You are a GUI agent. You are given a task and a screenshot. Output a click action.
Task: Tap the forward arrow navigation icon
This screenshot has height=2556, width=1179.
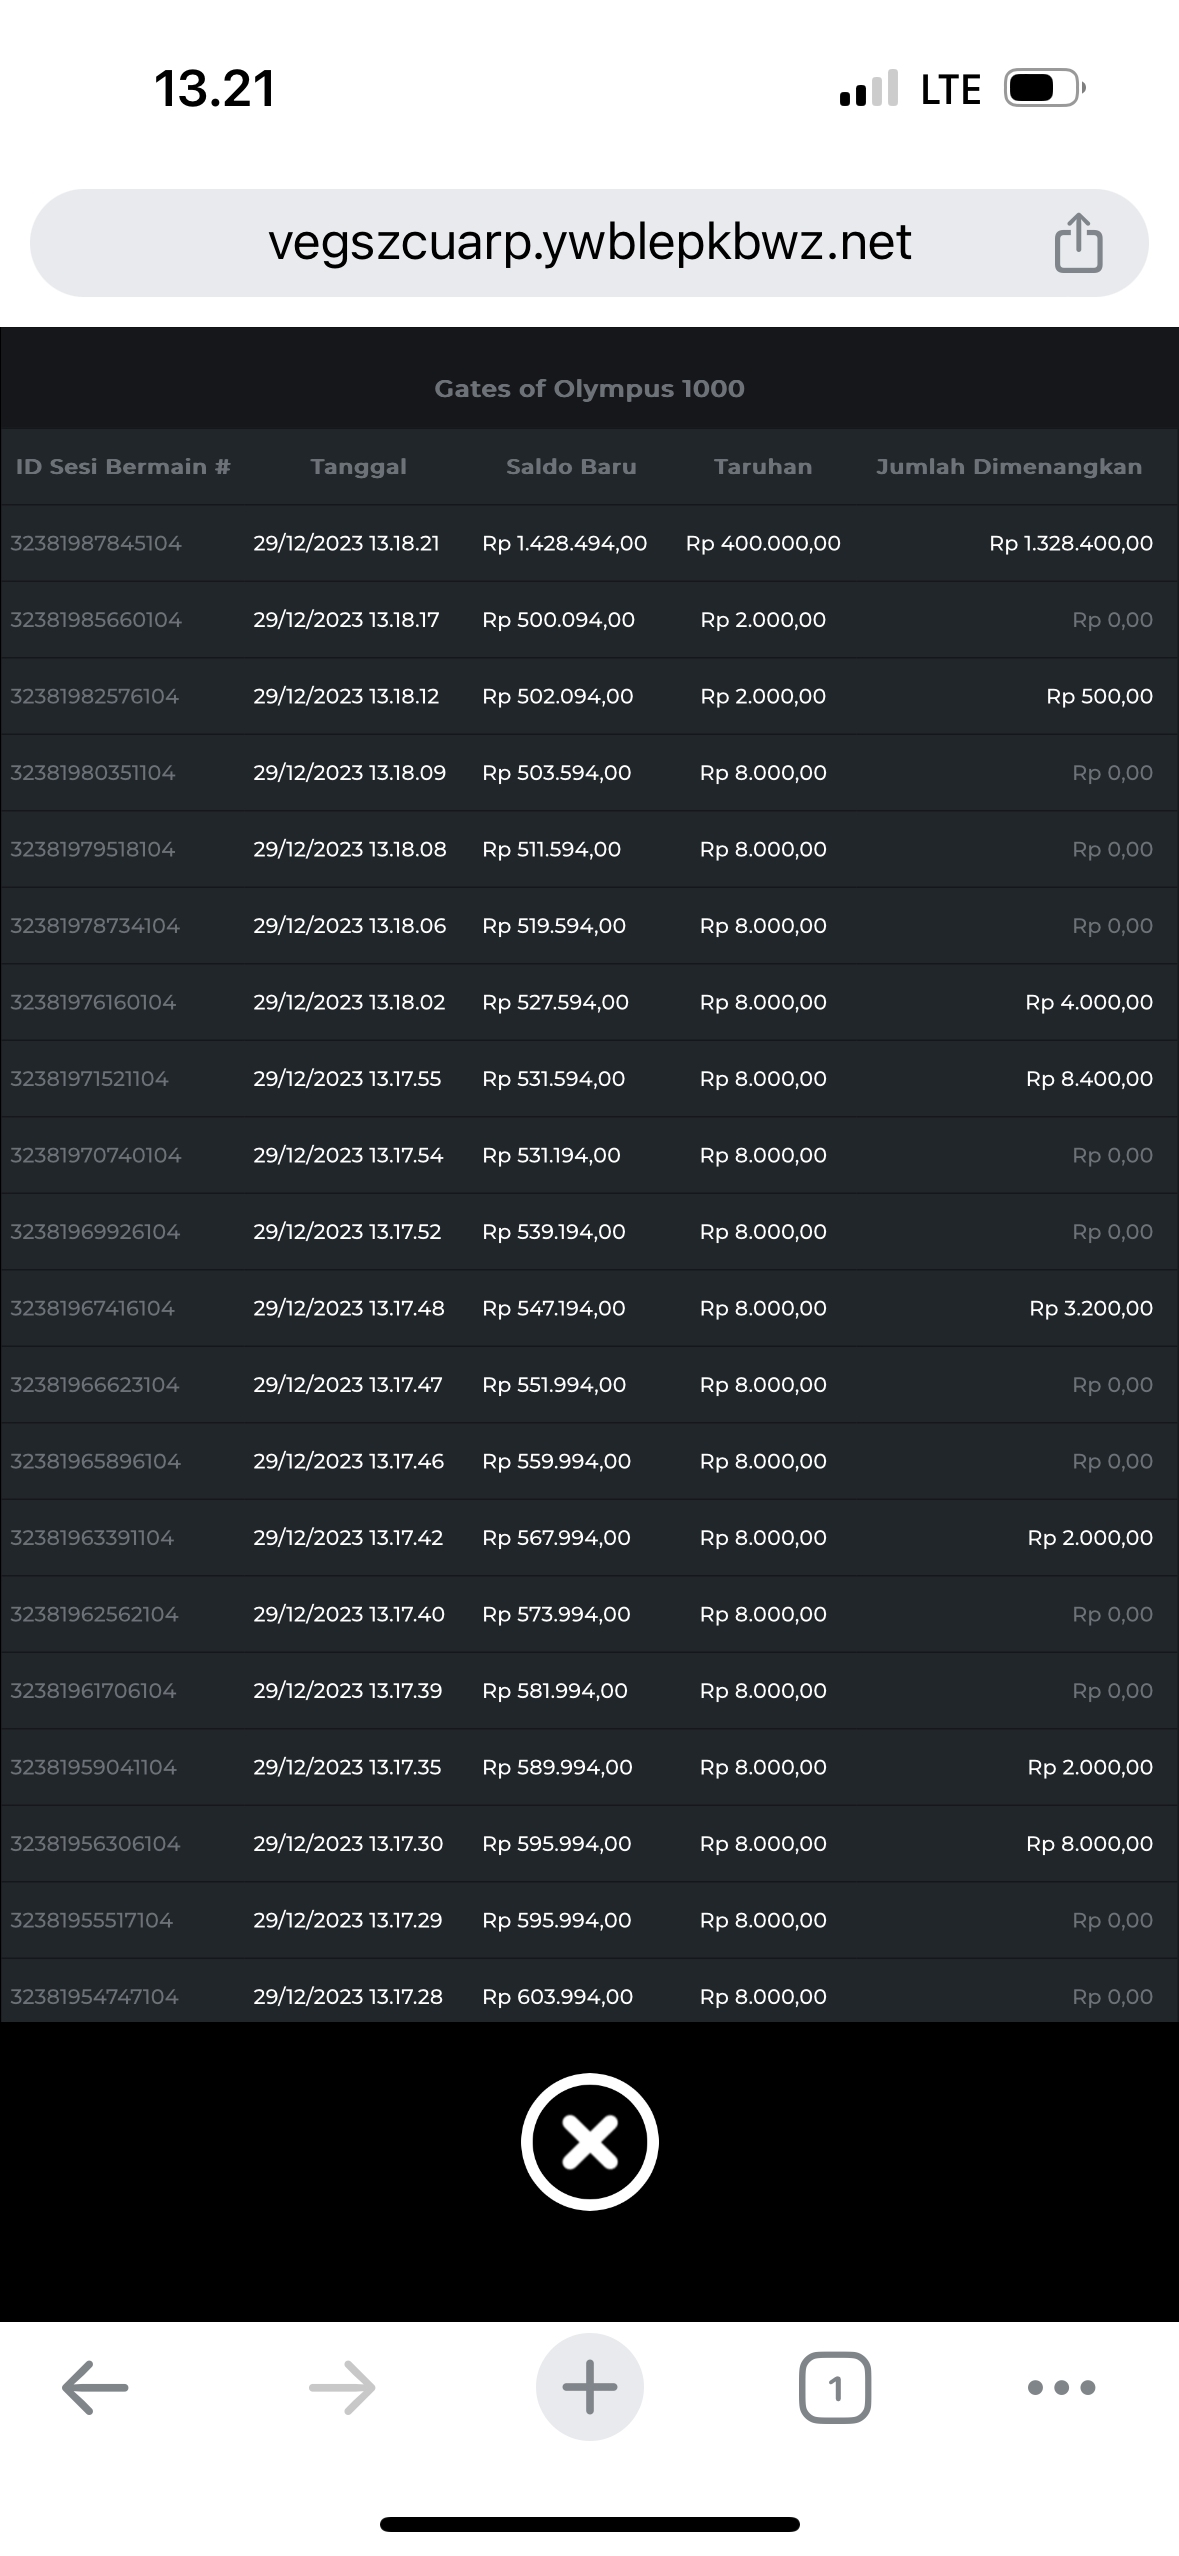coord(342,2388)
